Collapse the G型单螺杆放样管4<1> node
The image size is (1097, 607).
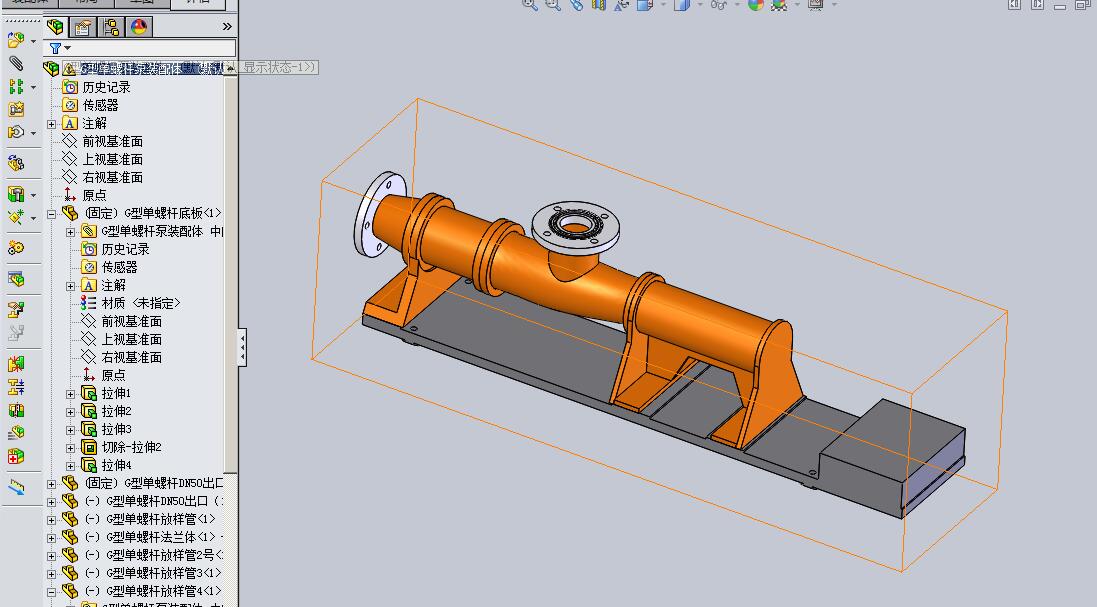(52, 592)
